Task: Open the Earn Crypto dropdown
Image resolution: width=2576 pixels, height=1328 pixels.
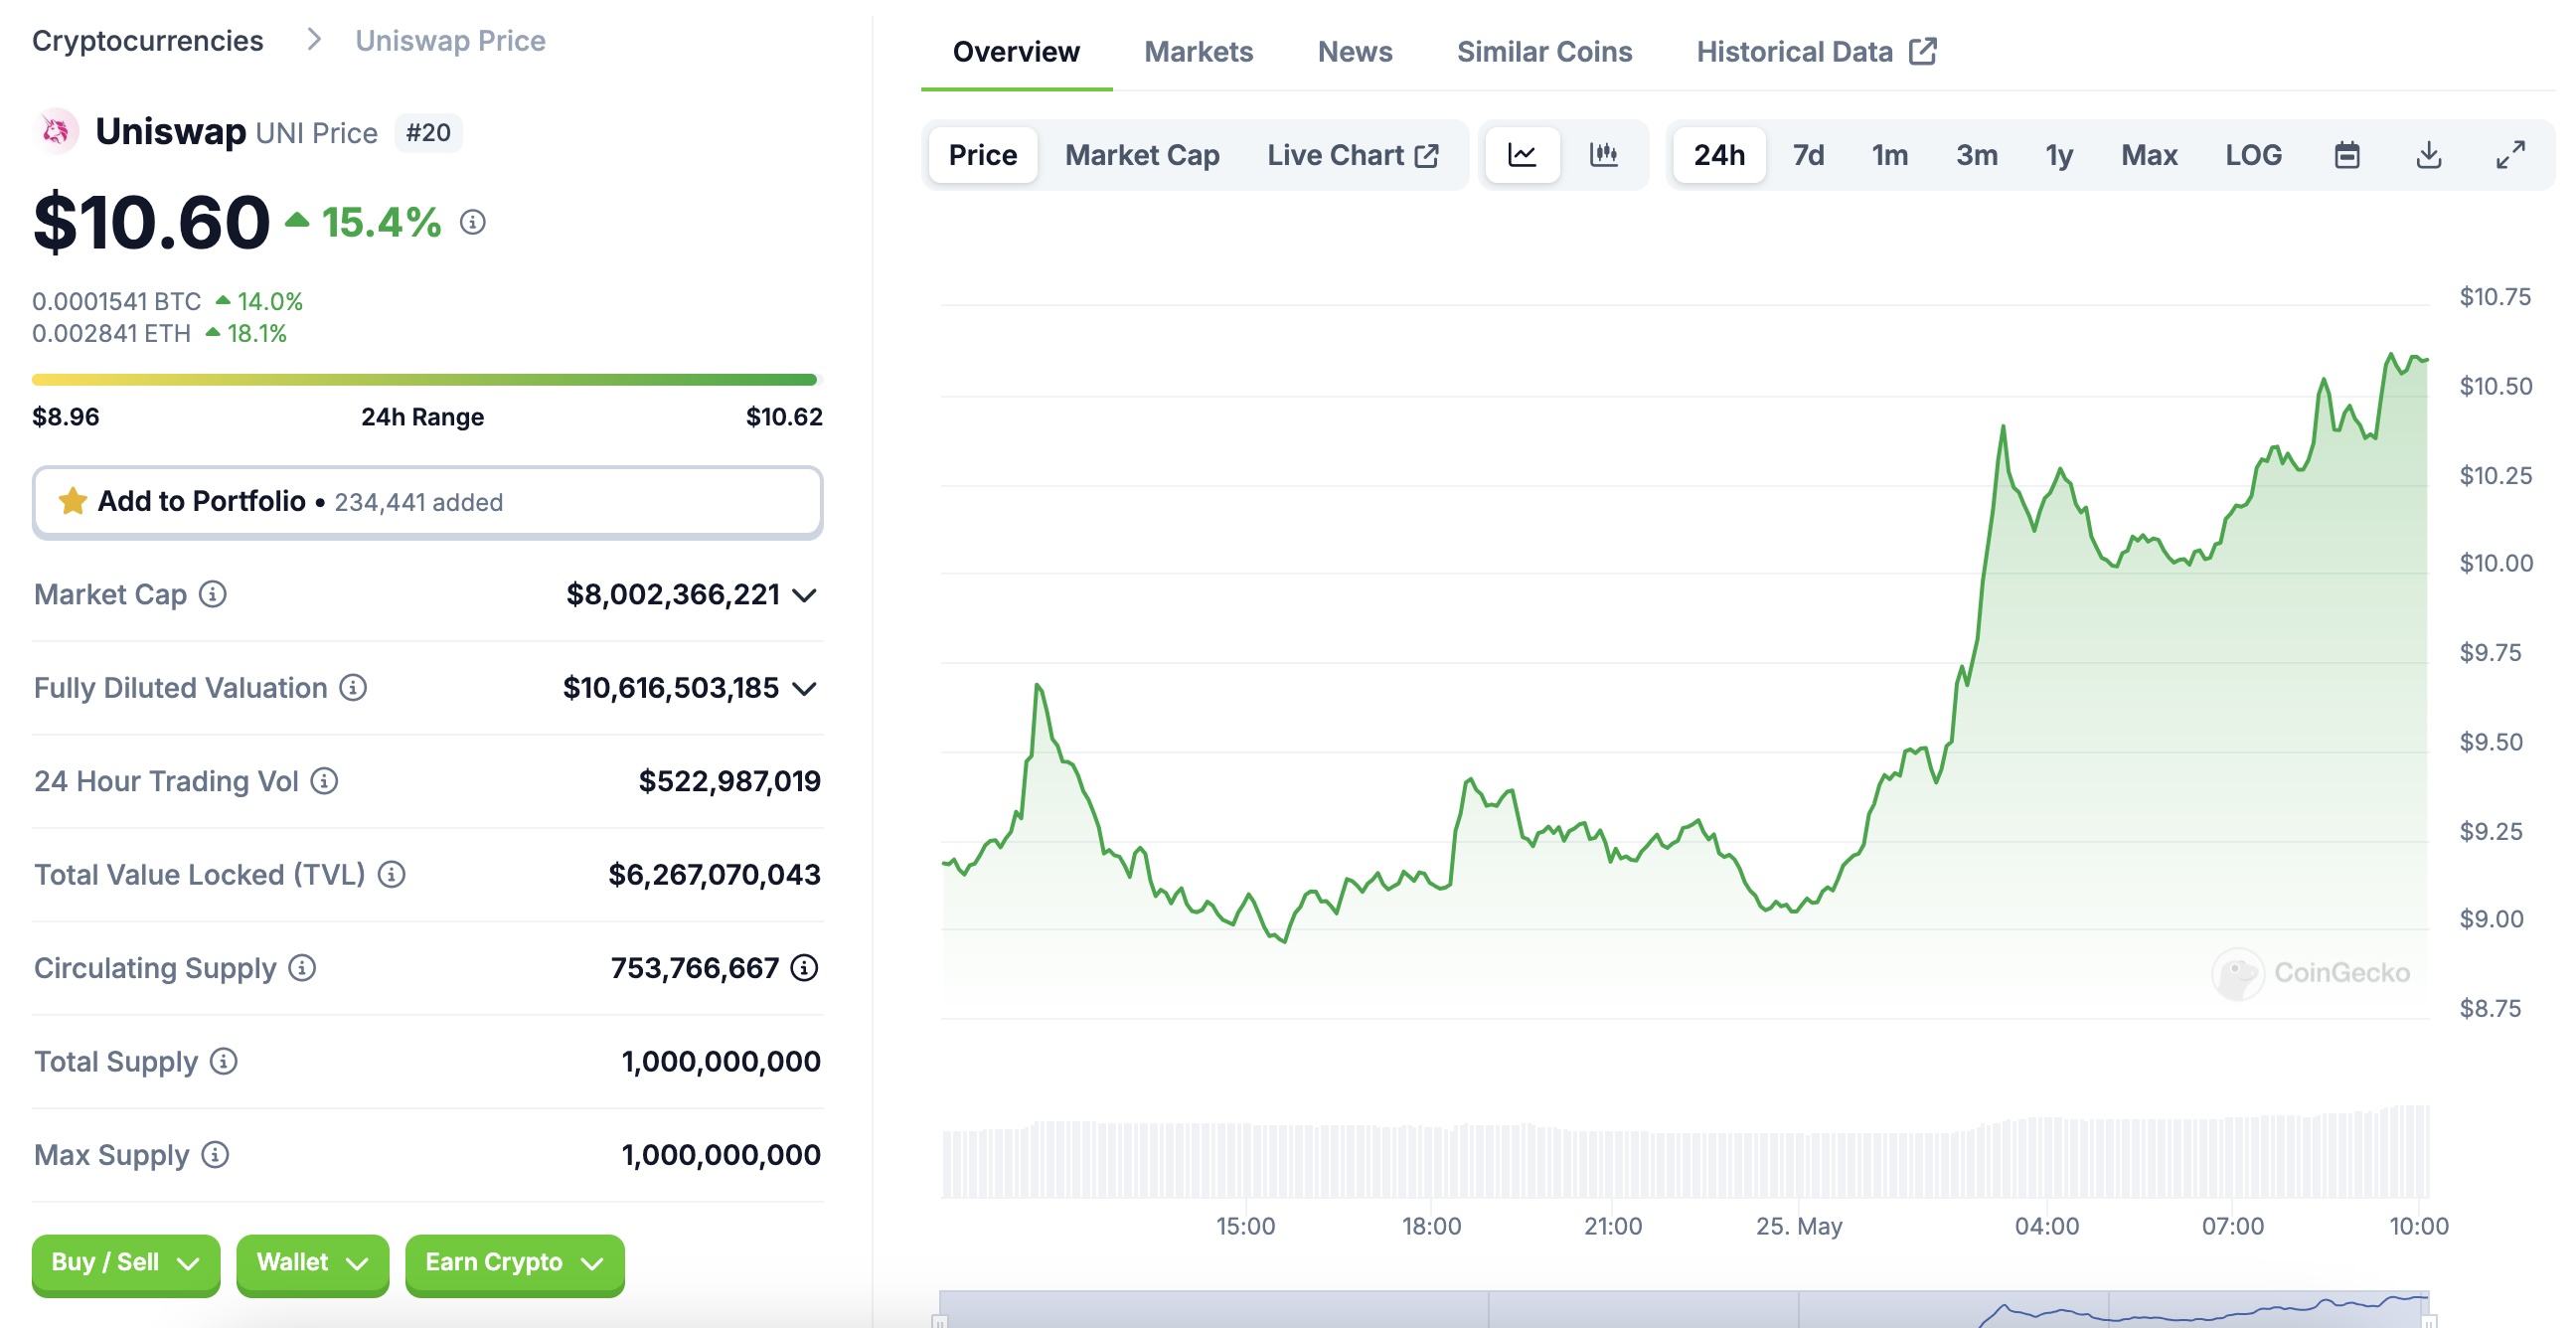Action: pyautogui.click(x=515, y=1263)
